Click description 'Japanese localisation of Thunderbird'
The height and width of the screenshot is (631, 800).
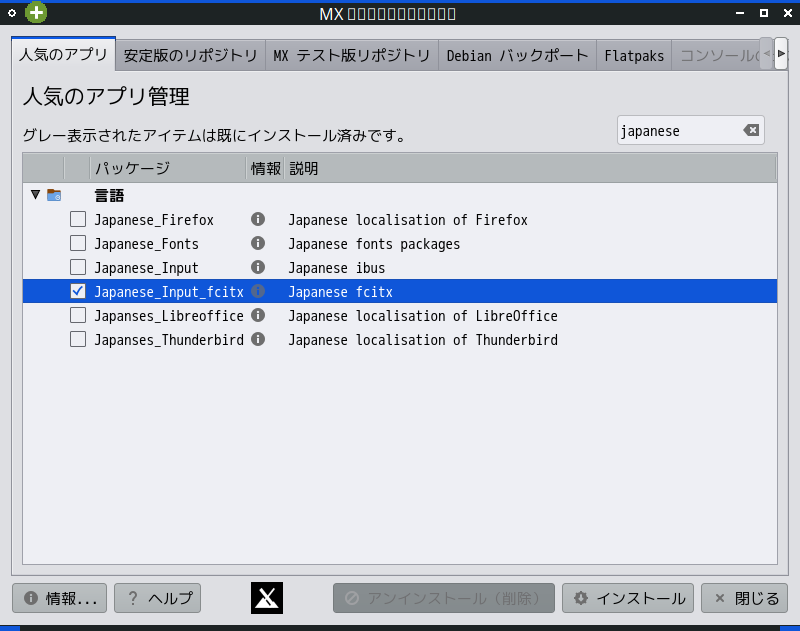coord(423,340)
